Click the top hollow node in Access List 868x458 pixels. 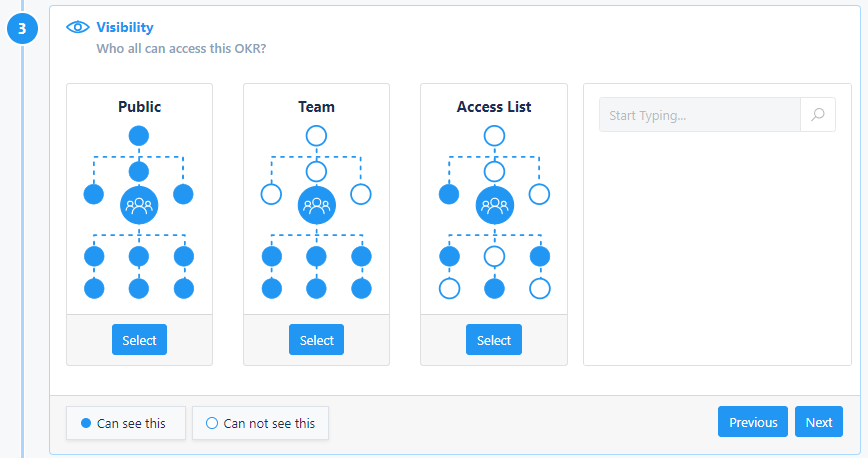click(x=494, y=135)
